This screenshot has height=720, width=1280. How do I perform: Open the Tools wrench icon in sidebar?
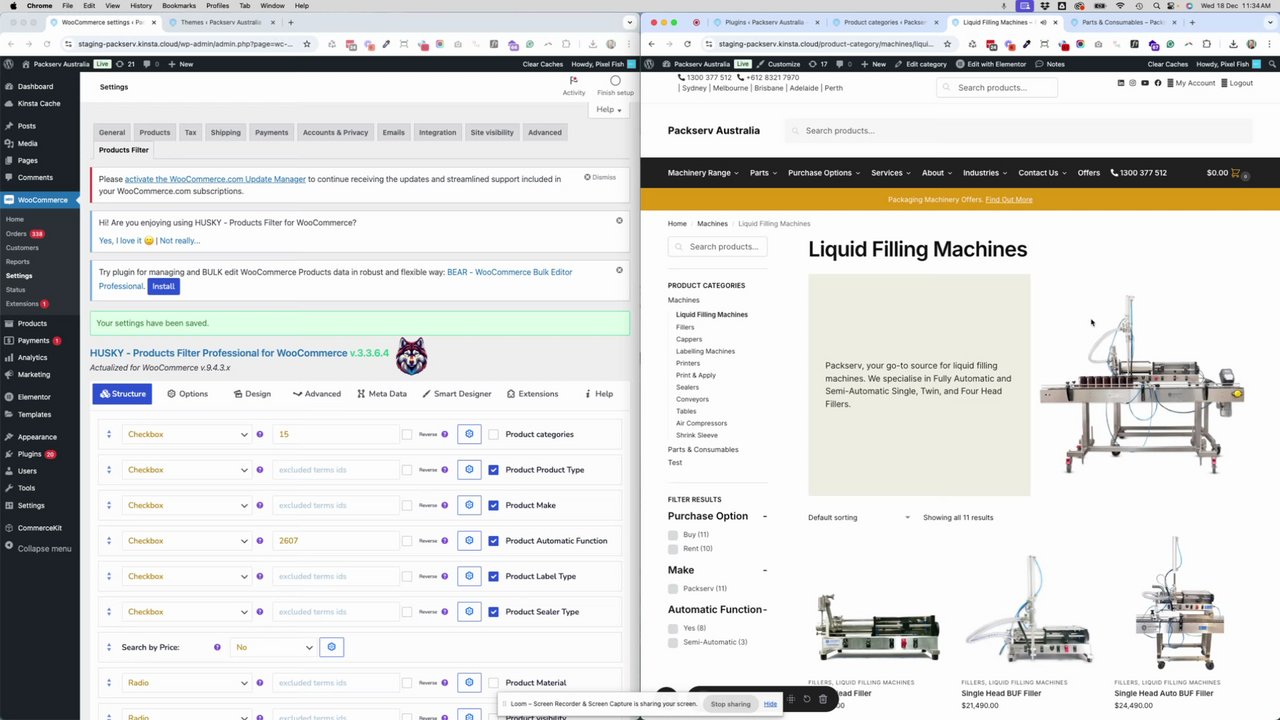[x=9, y=488]
